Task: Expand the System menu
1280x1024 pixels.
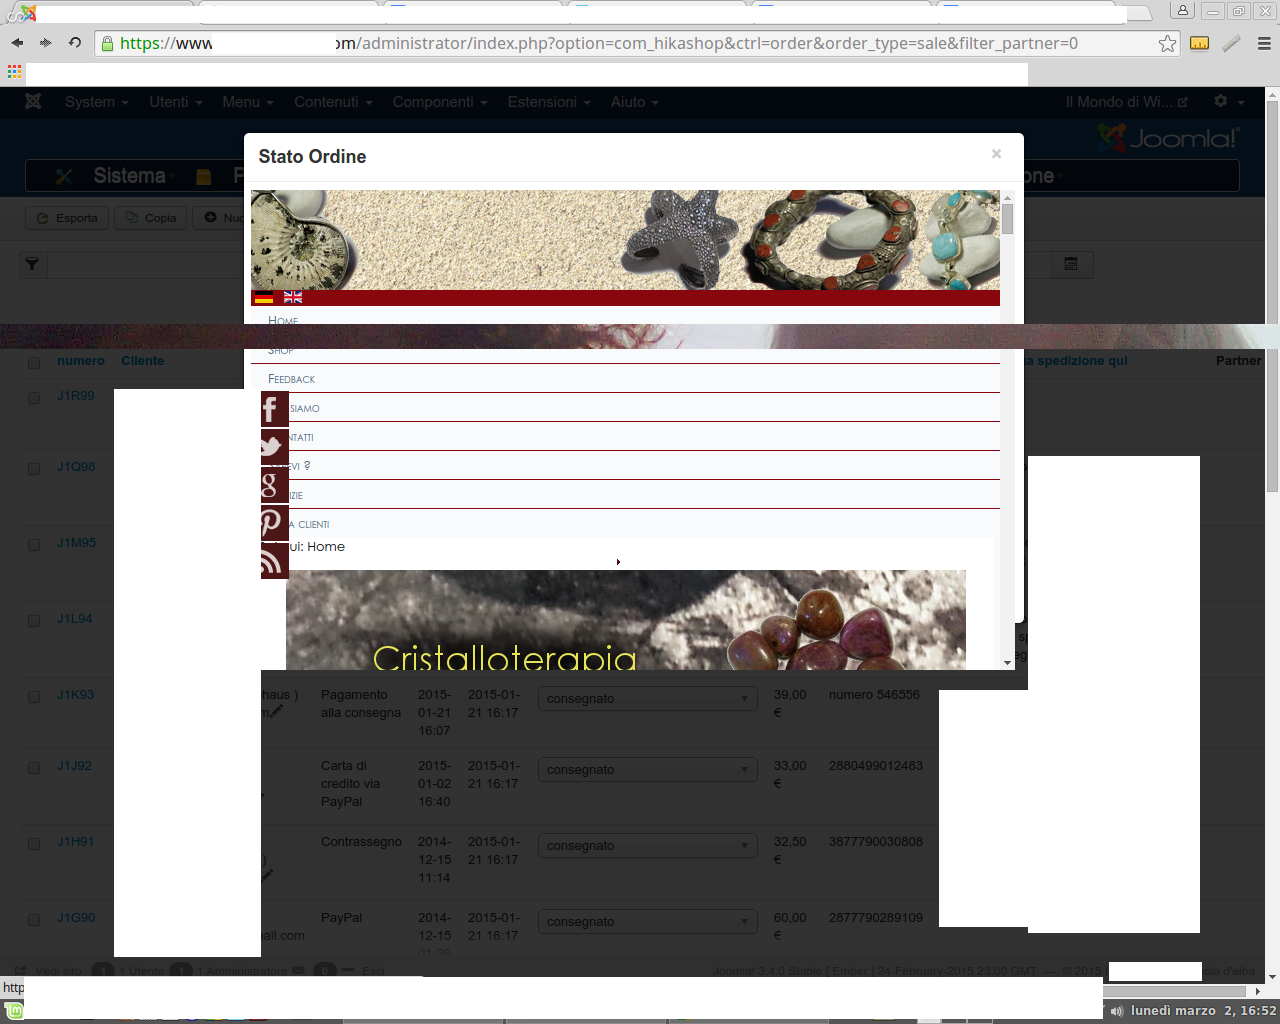Action: tap(96, 102)
